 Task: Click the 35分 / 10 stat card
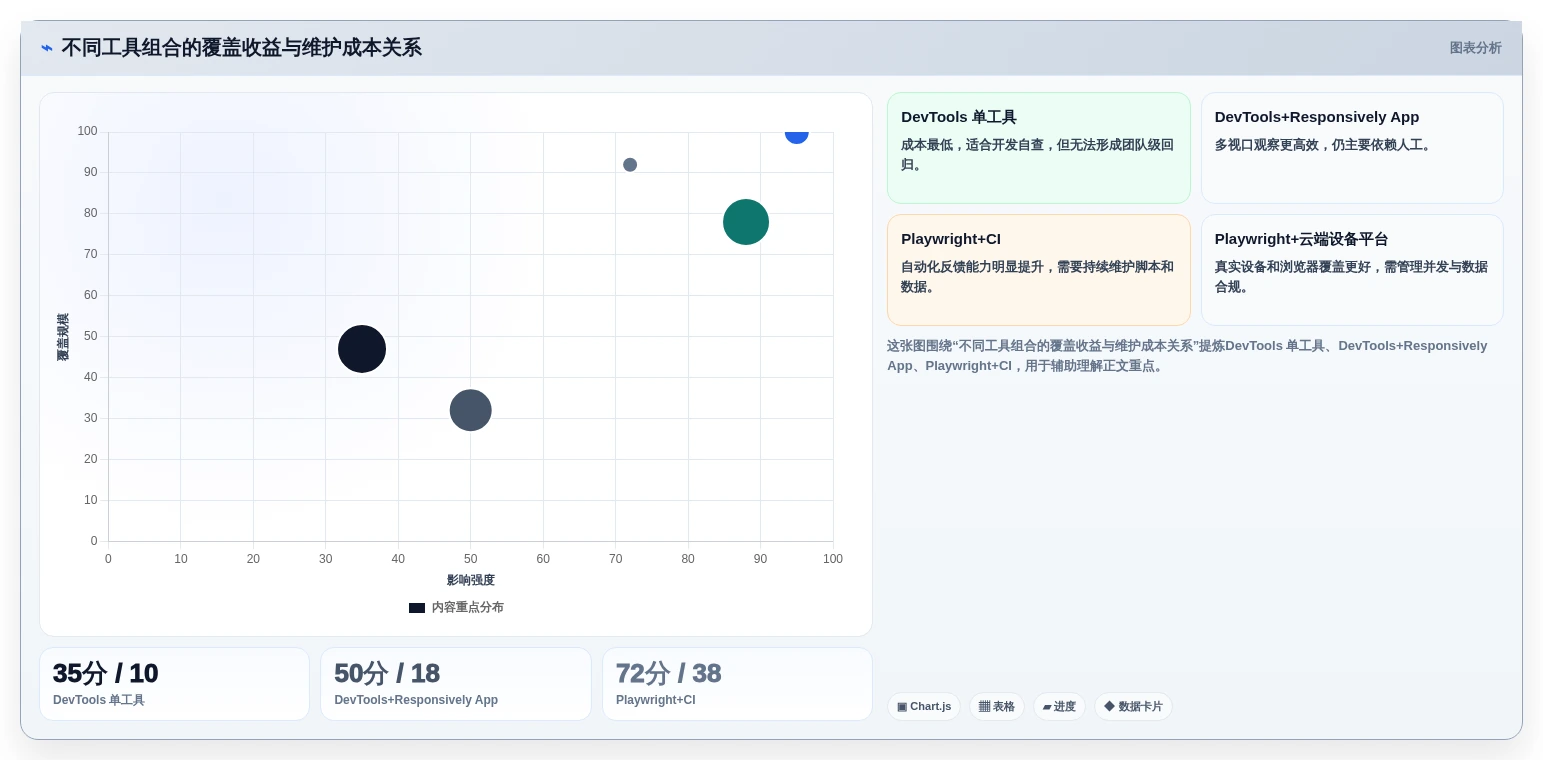(175, 684)
